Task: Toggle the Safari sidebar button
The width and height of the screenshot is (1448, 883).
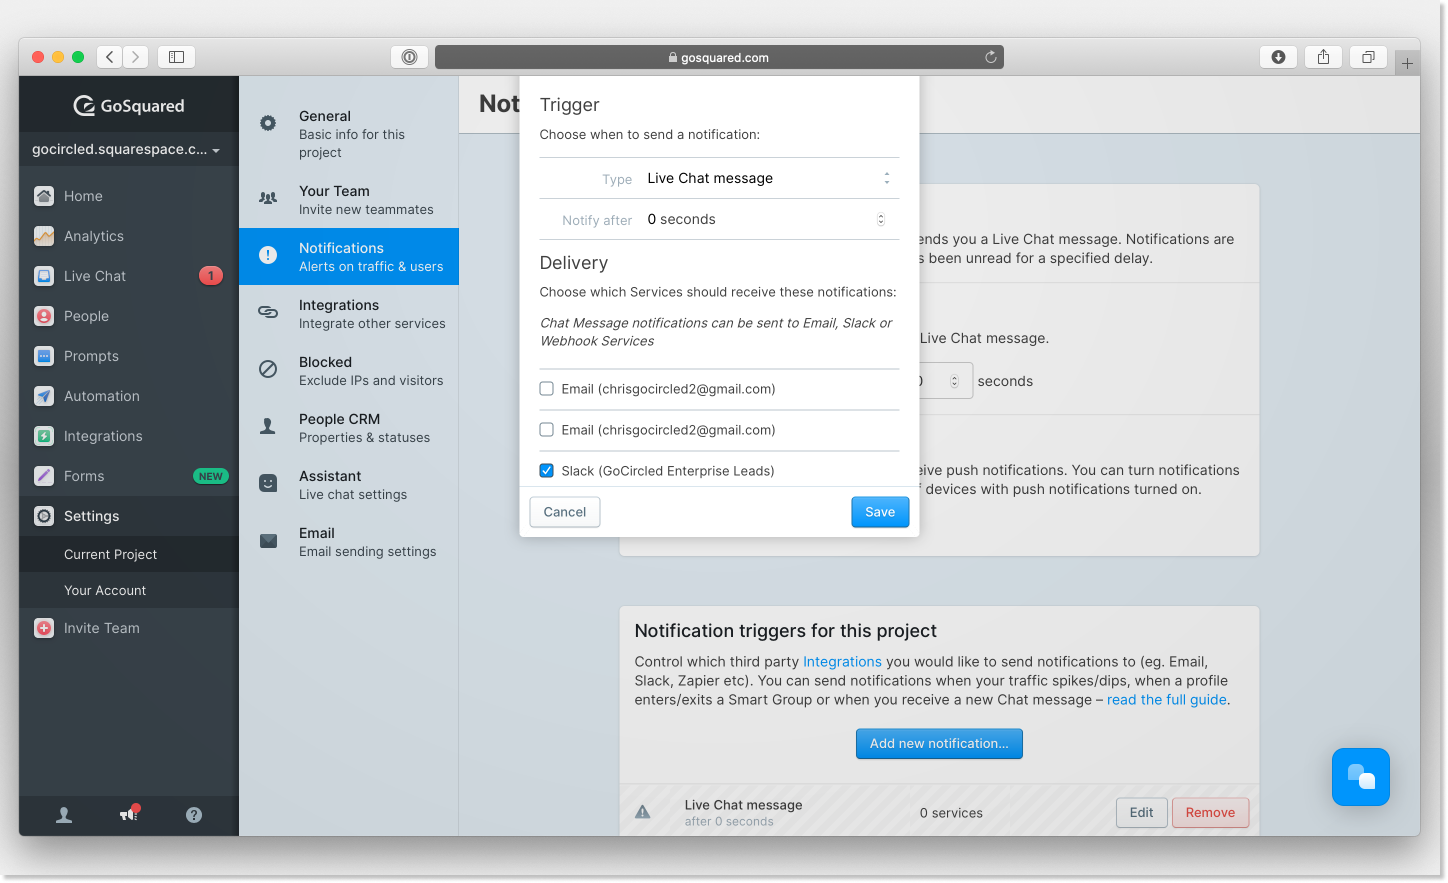Action: [x=176, y=57]
